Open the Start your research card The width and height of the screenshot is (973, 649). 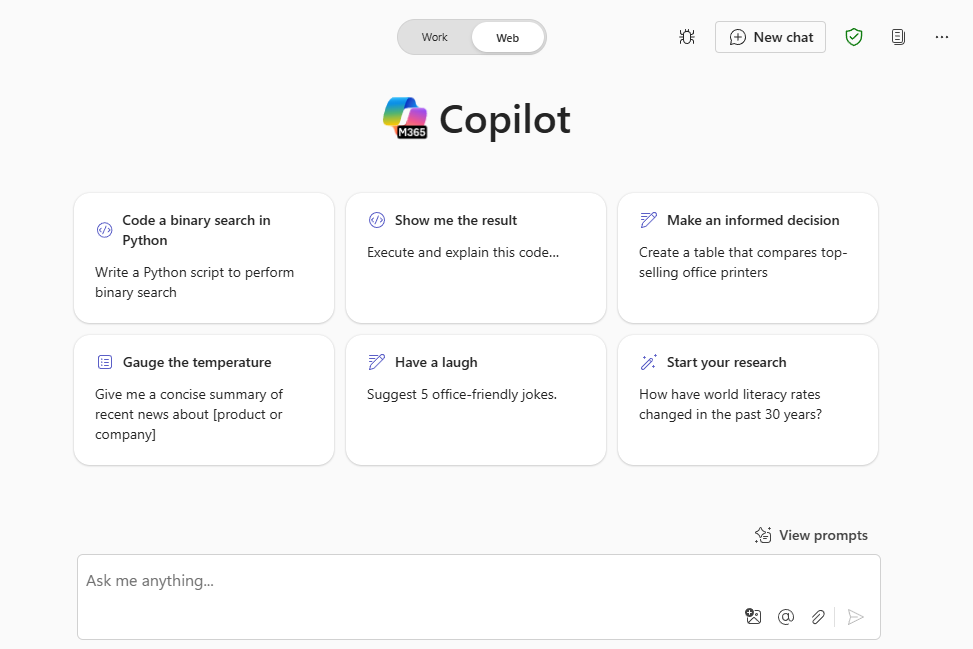[x=748, y=400]
